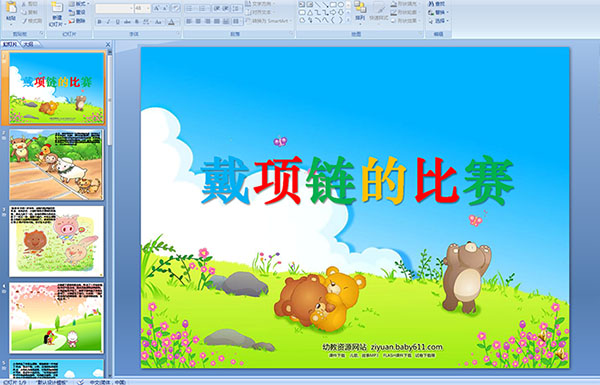Screen dimensions: 600x385
Task: Toggle Bold formatting
Action: [x=99, y=22]
